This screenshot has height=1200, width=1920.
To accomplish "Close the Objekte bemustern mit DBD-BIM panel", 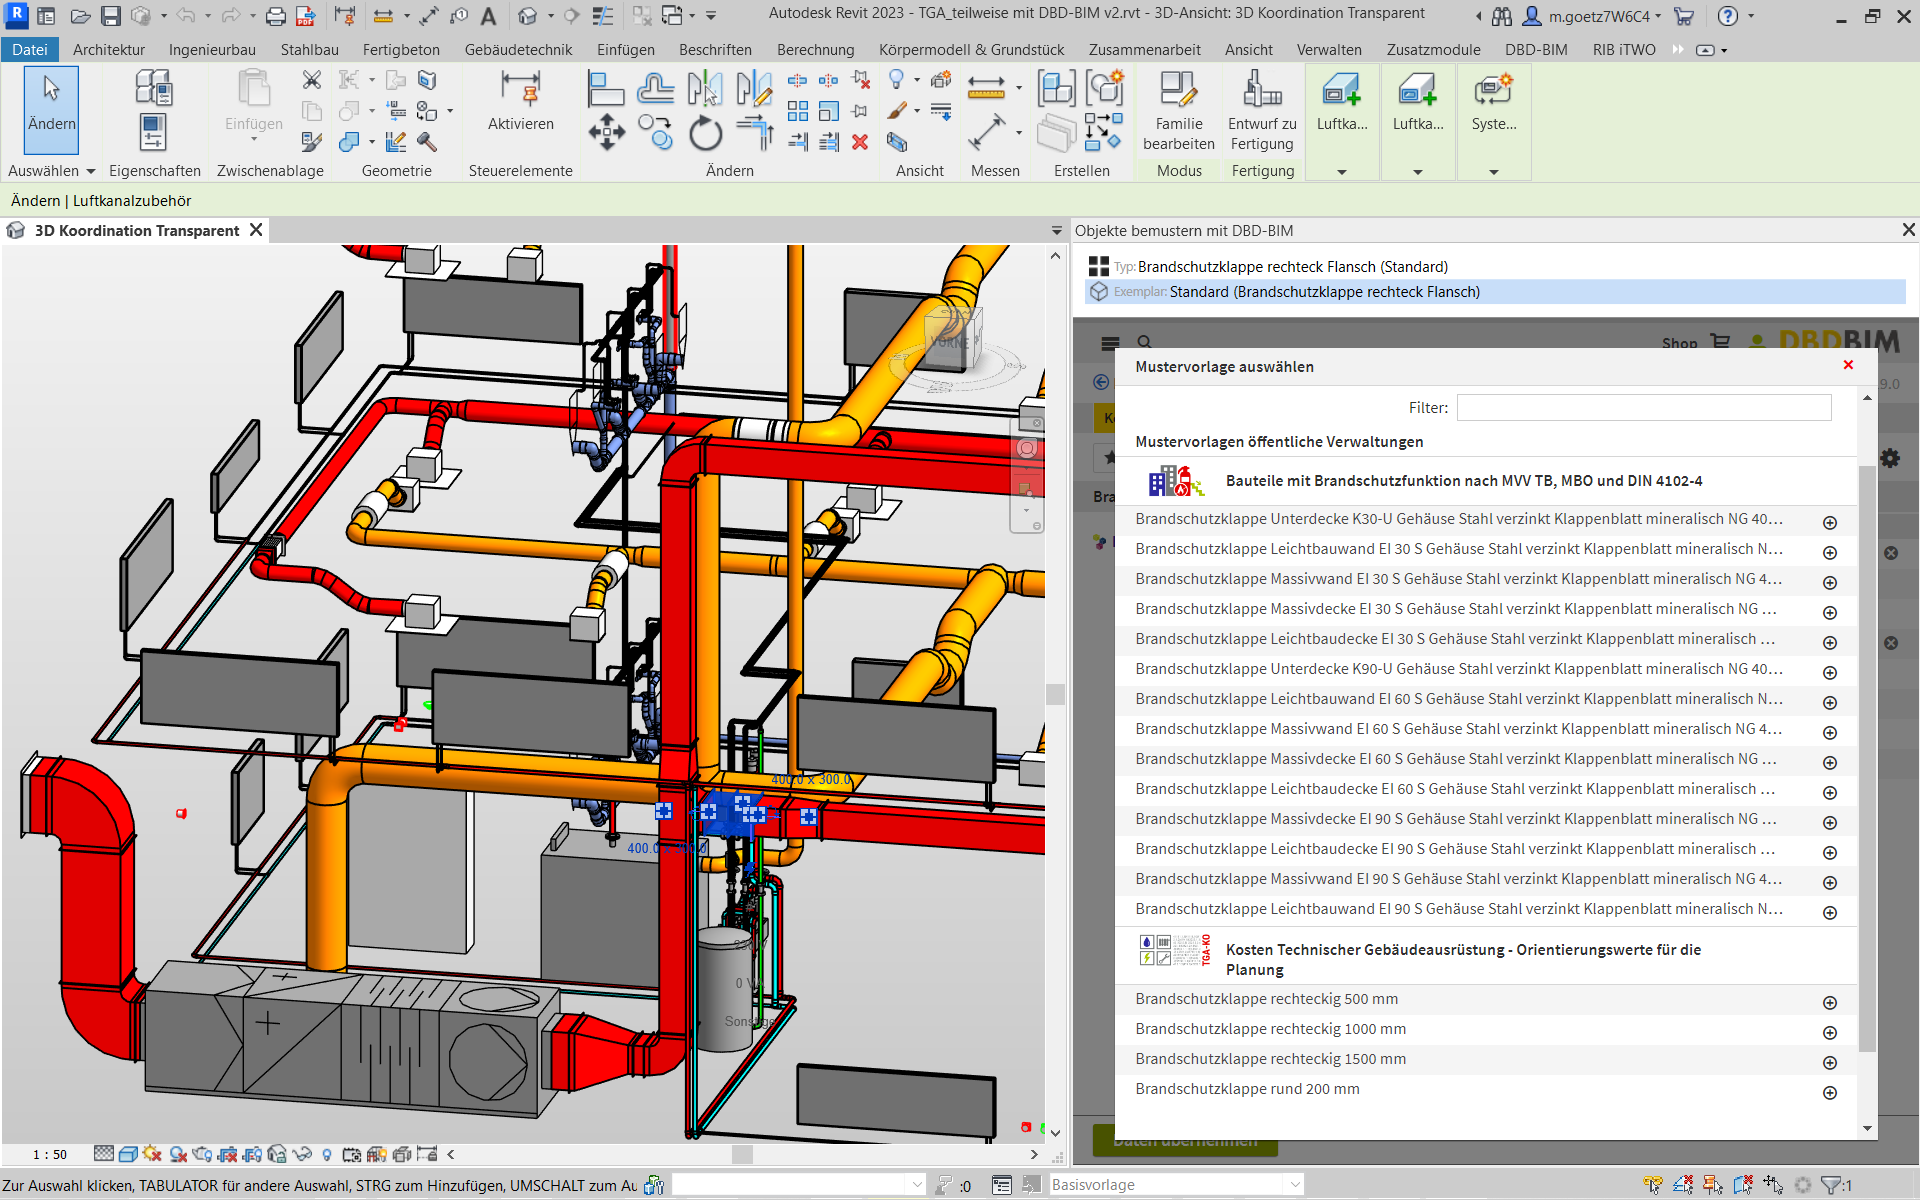I will [x=1908, y=230].
